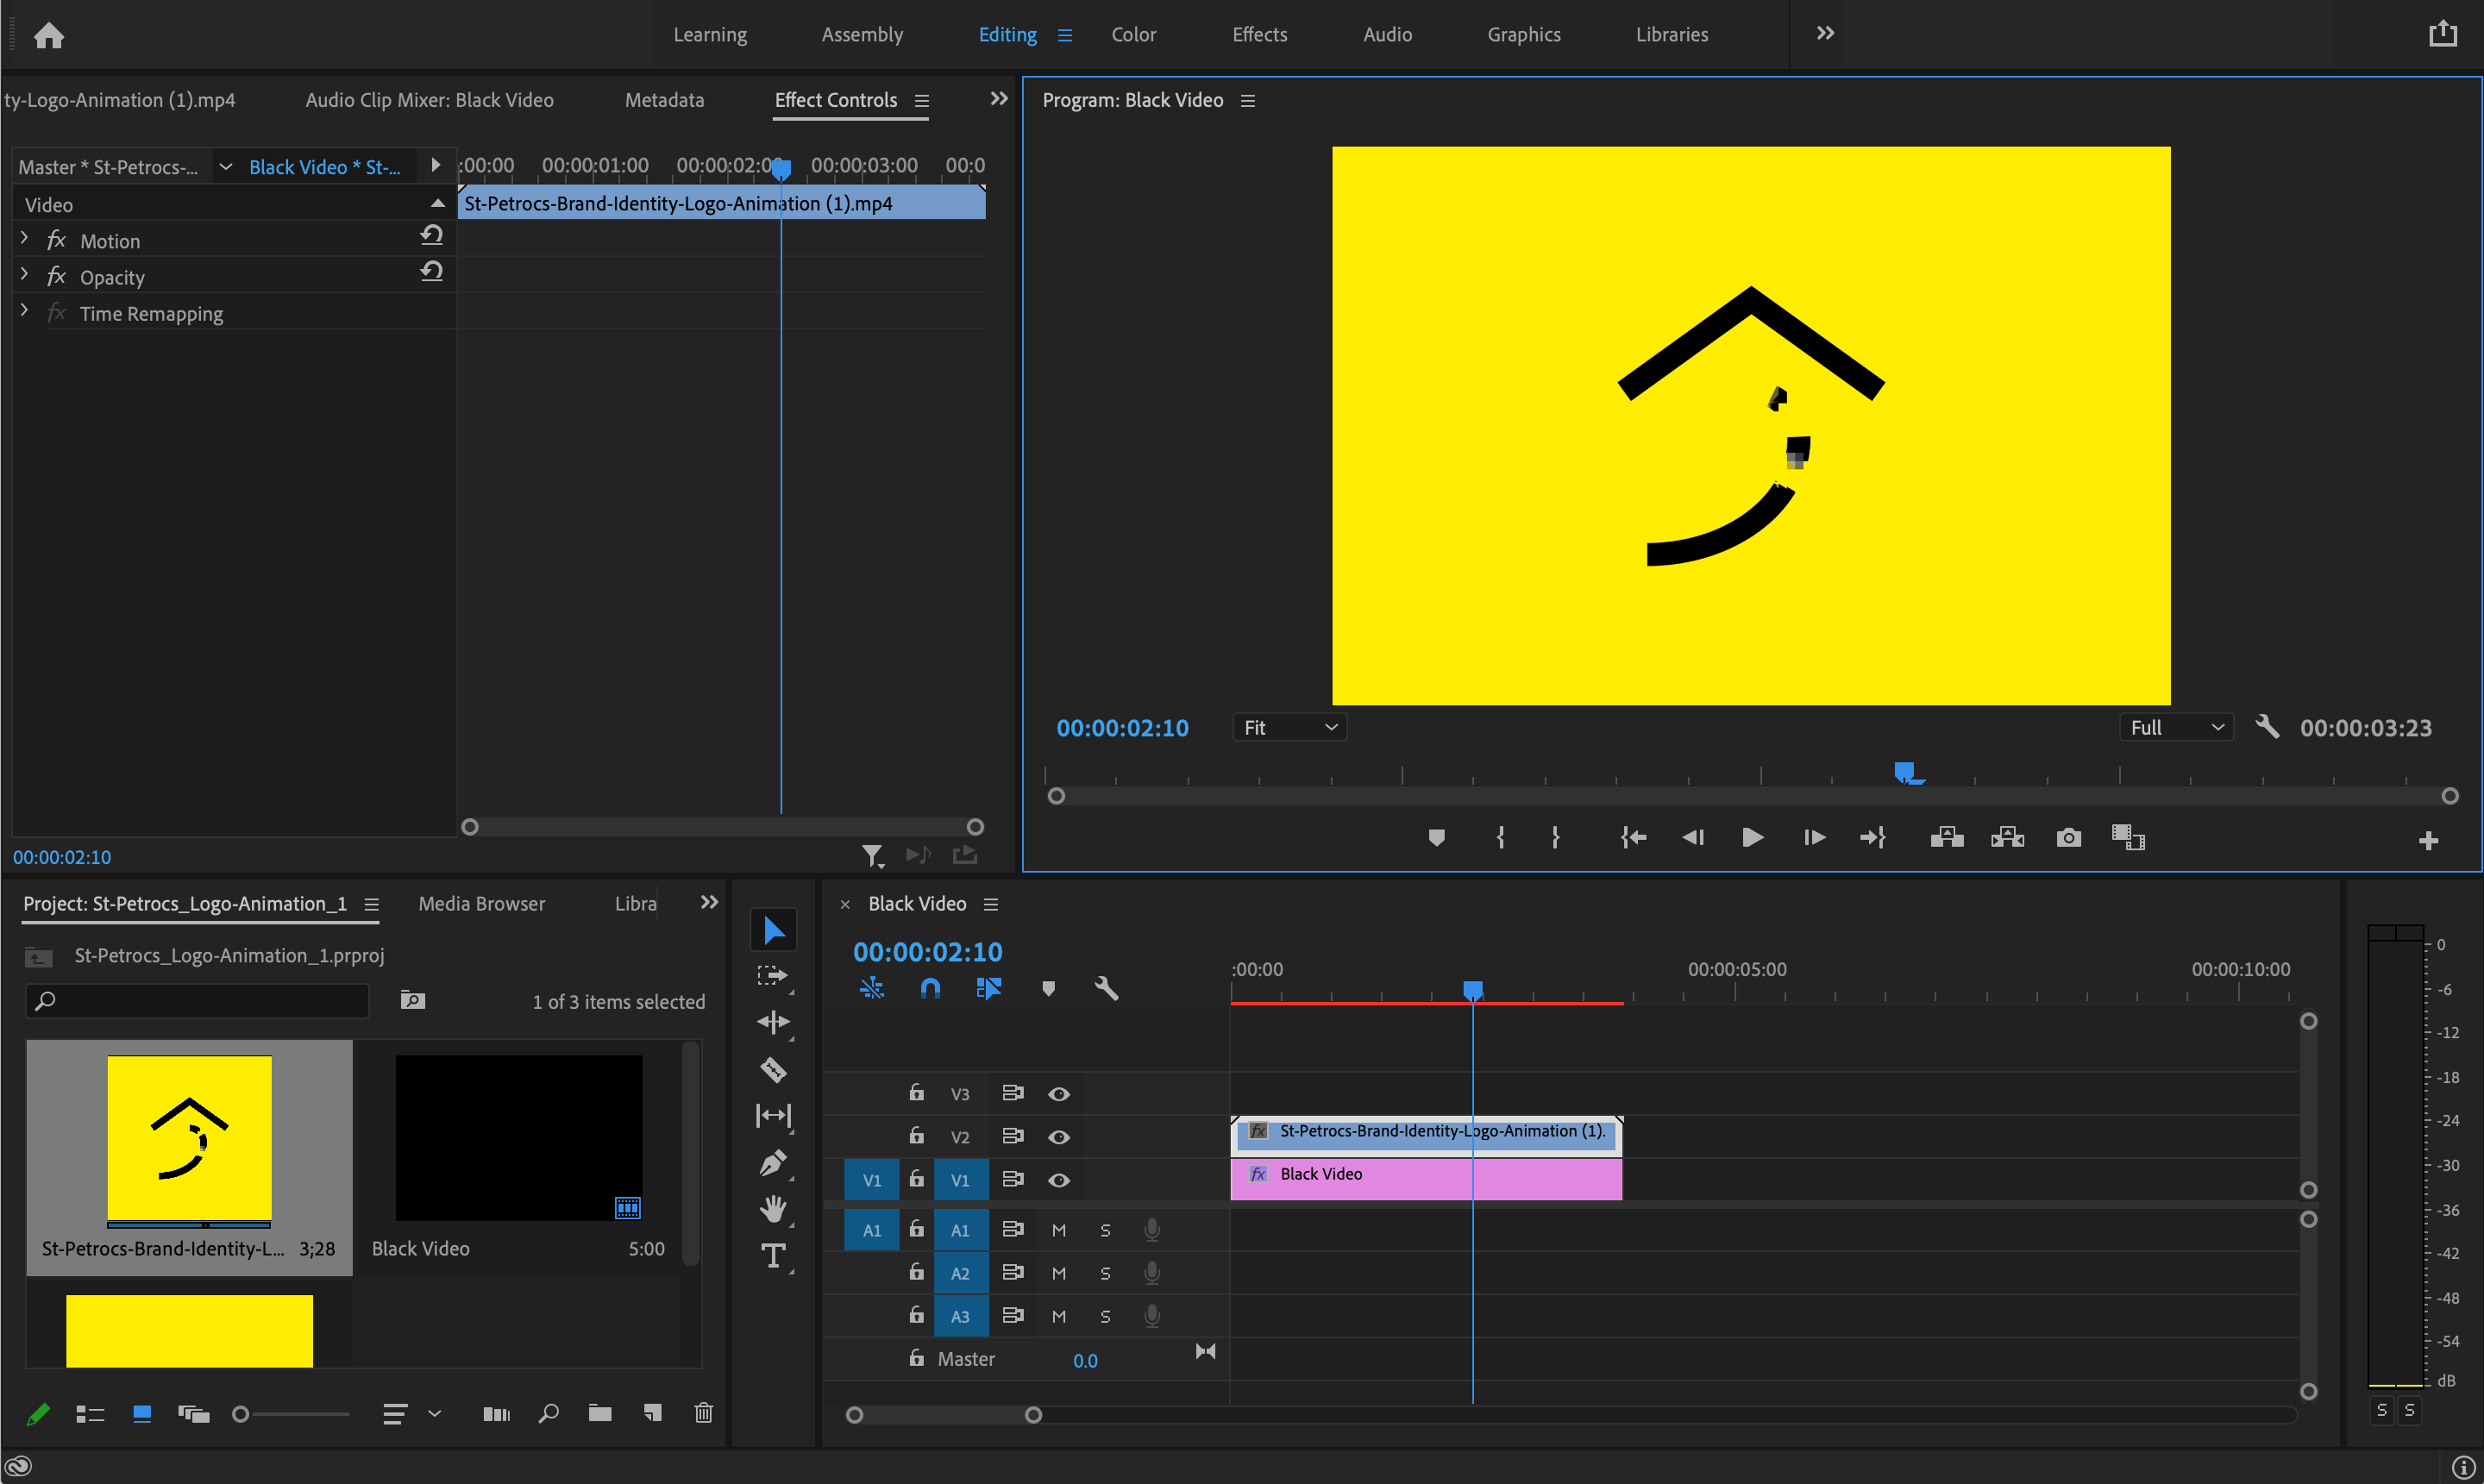Hide the V2 track output eye
Screen dimensions: 2484x1484
point(1059,1137)
